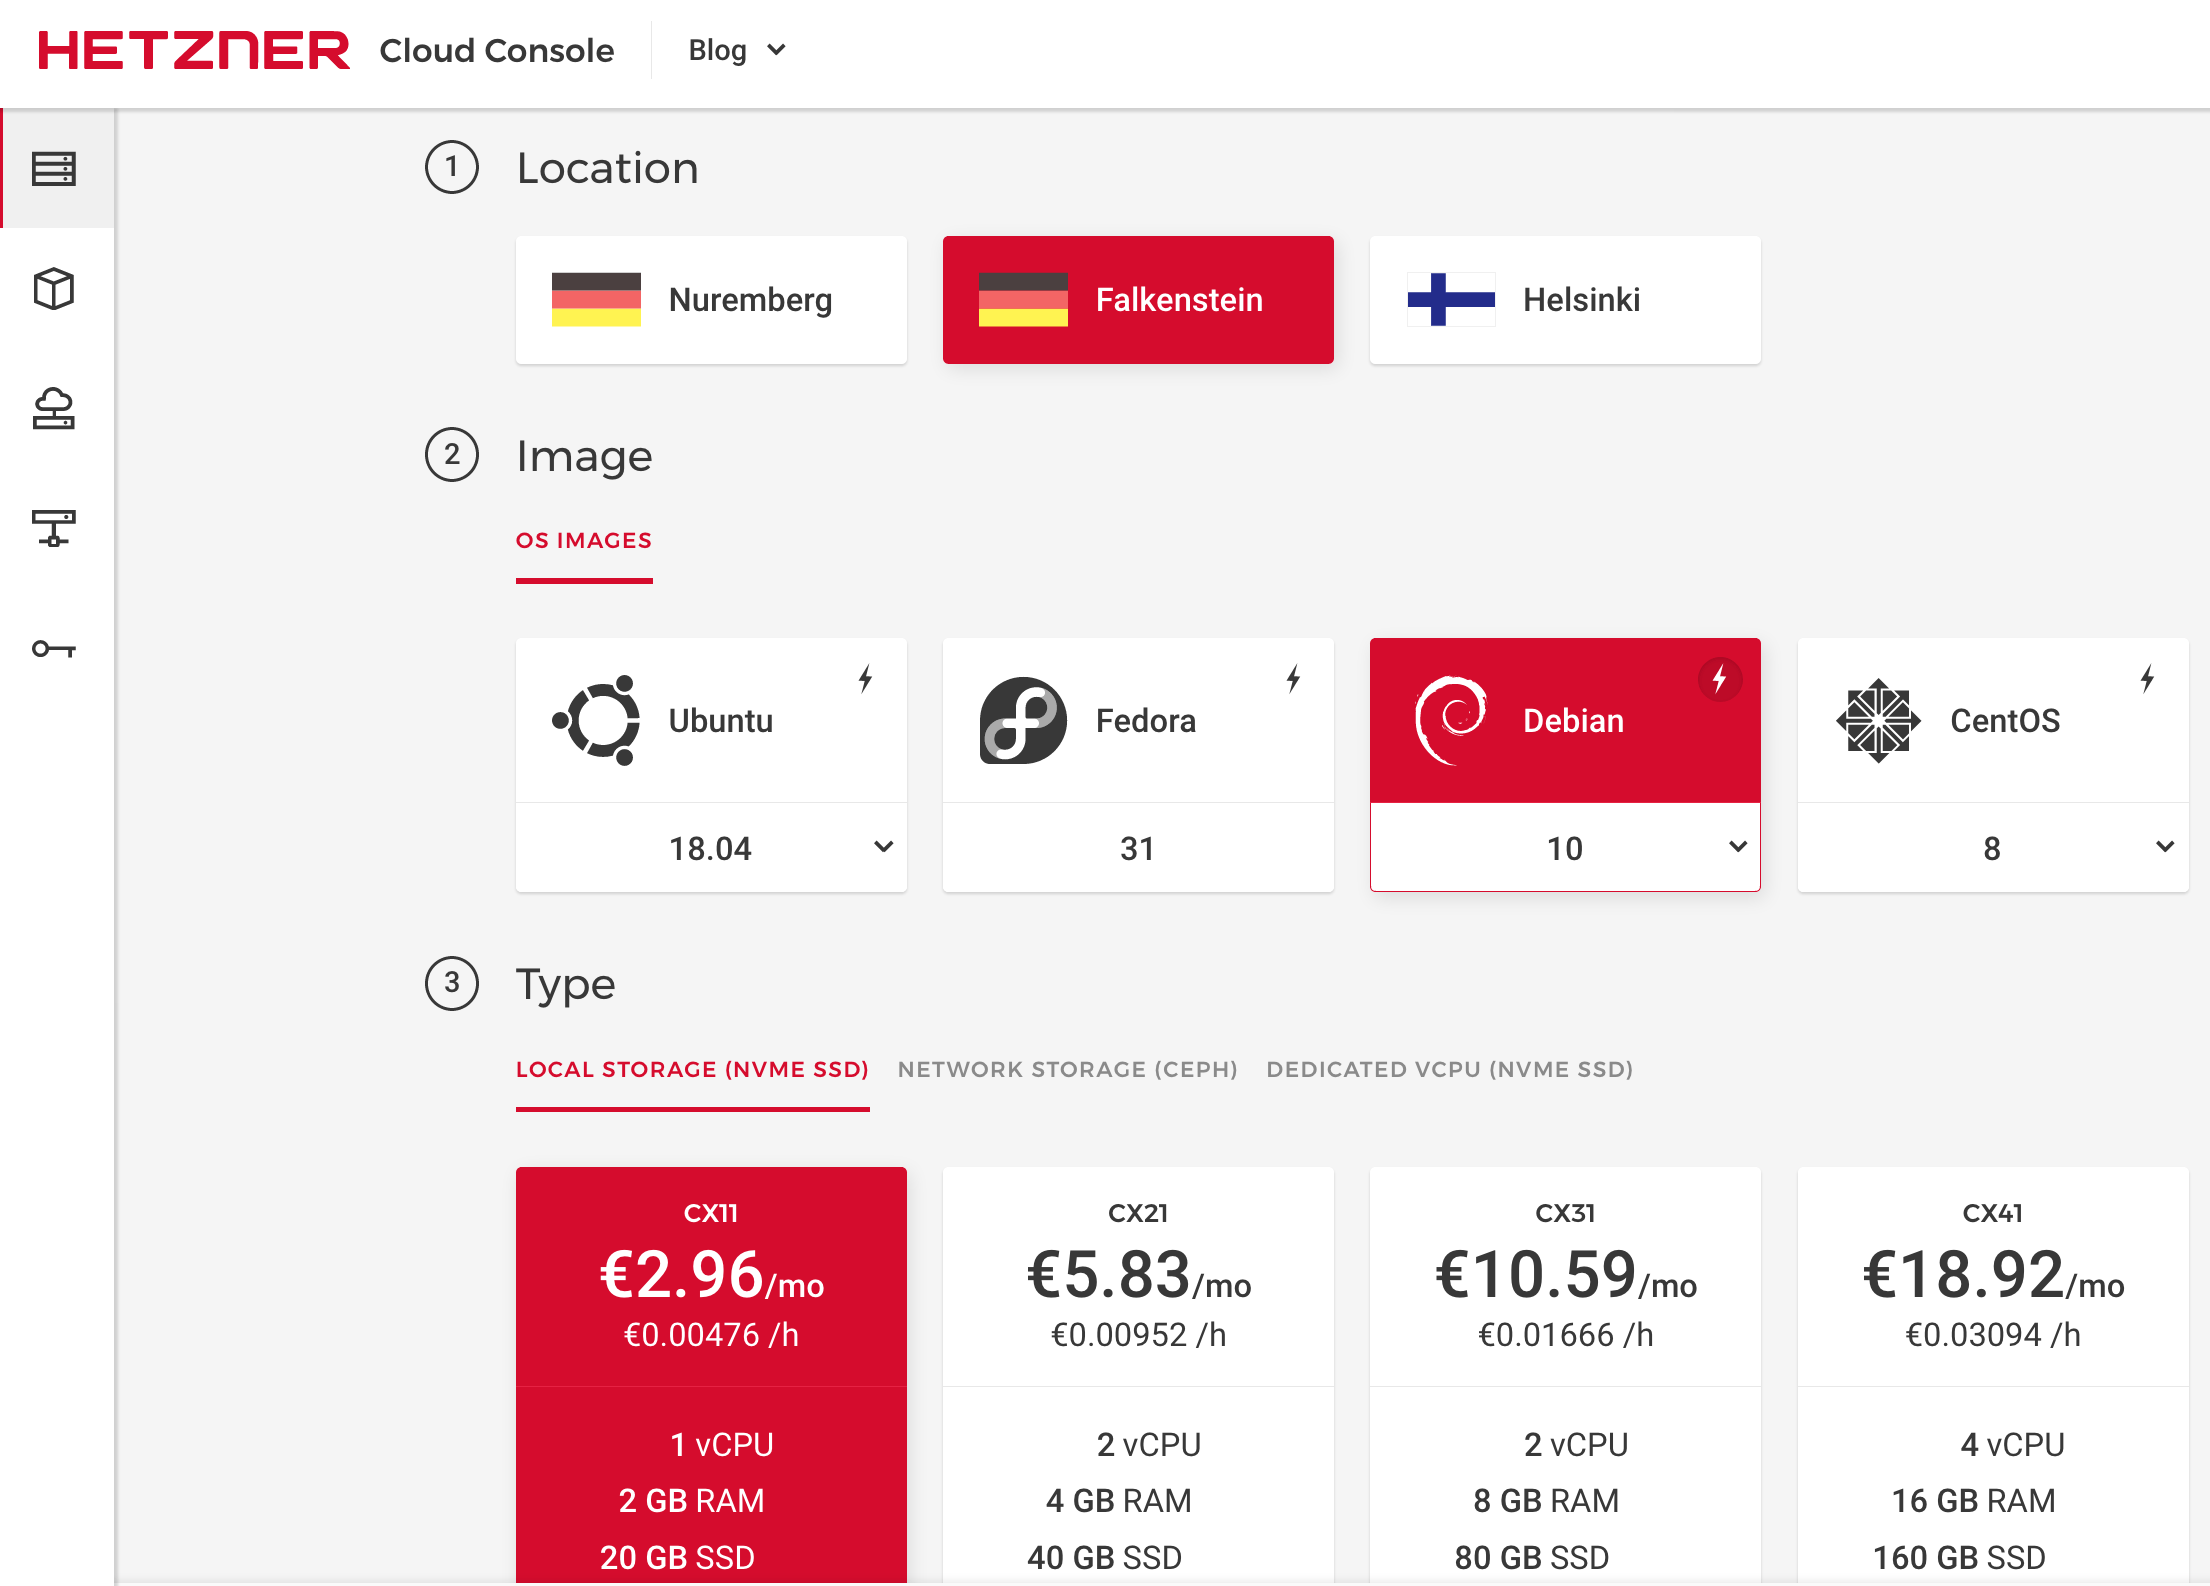
Task: Click the lightning bolt on CentOS card
Action: [x=2147, y=679]
